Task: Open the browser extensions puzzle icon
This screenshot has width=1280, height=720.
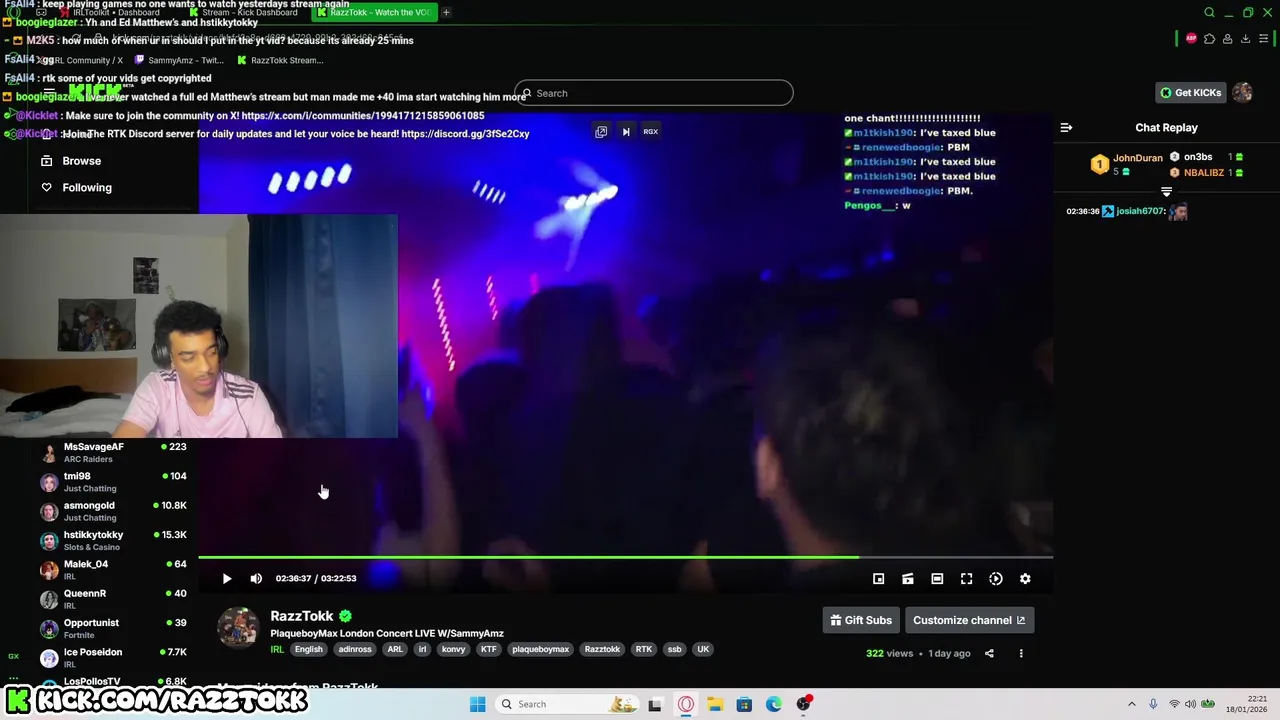Action: click(1209, 38)
